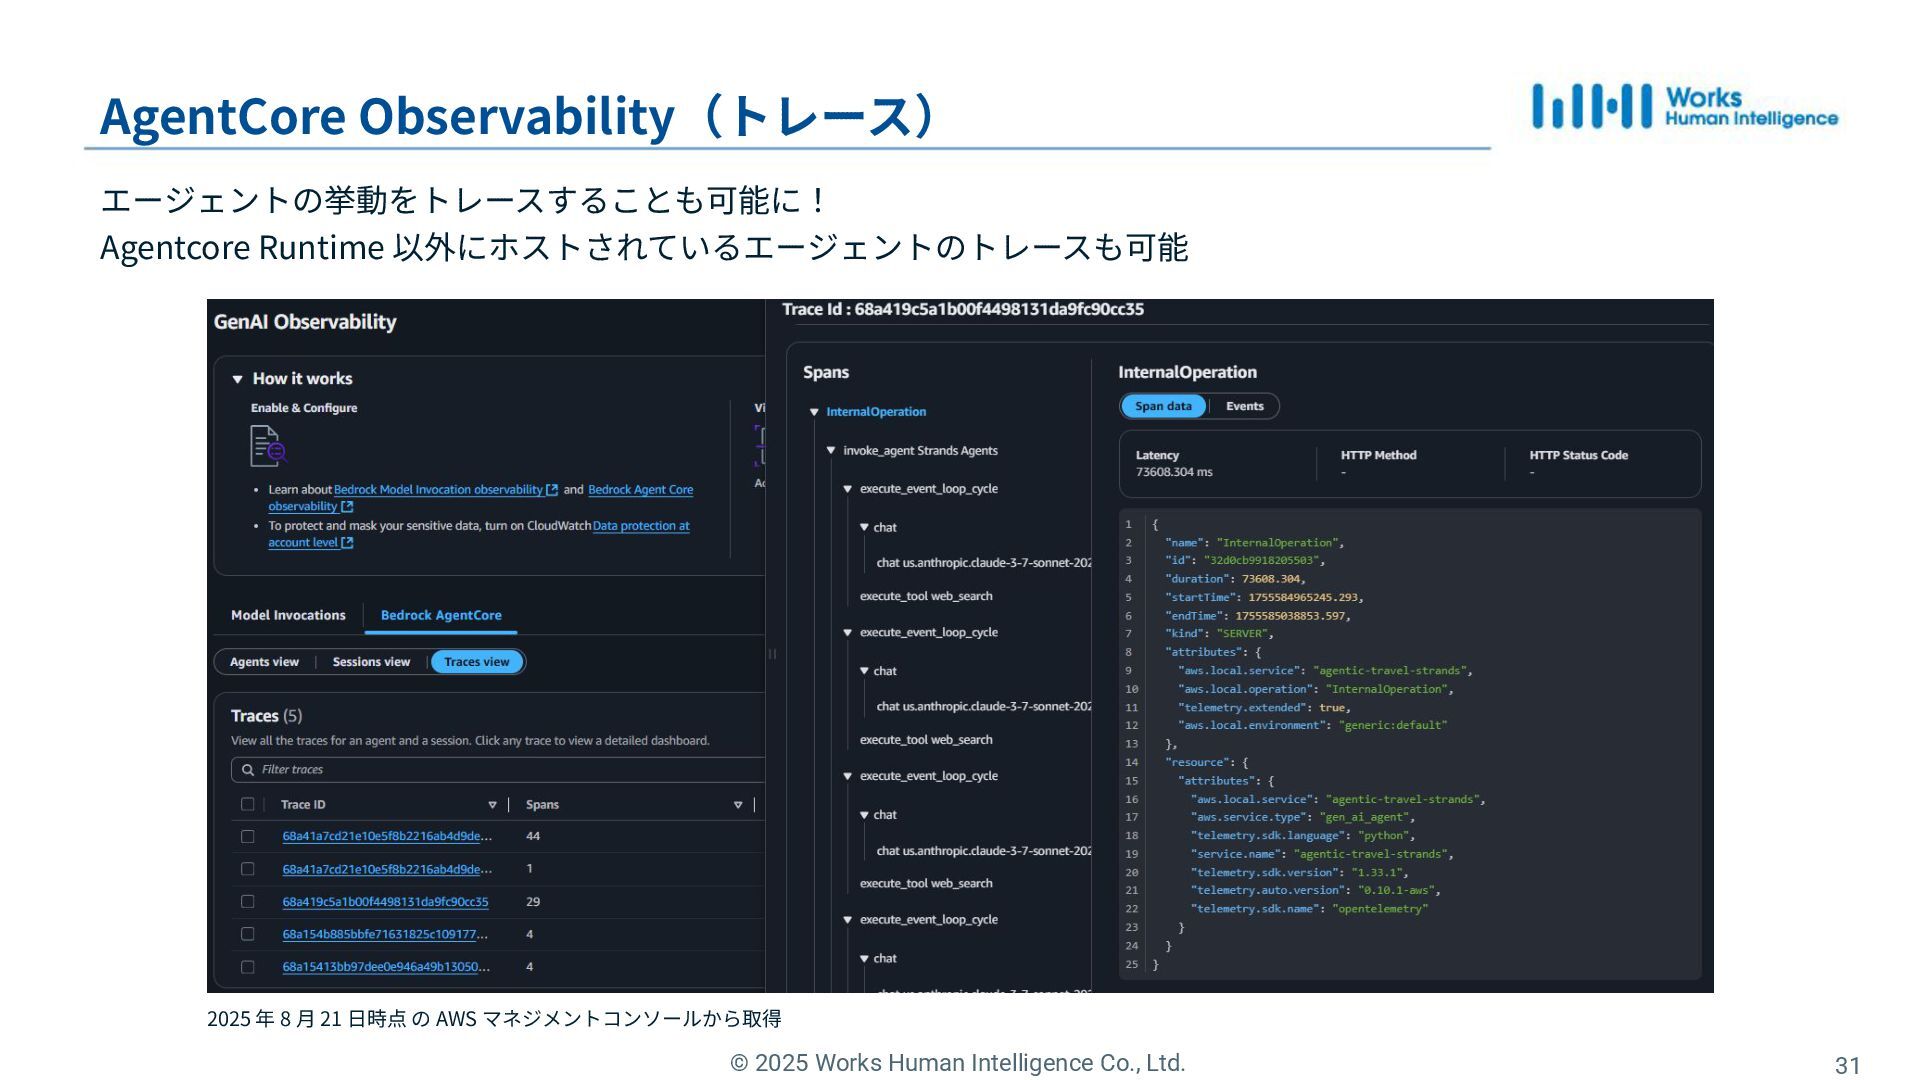The width and height of the screenshot is (1920, 1080).
Task: Switch to the Model Invocations tab
Action: click(288, 615)
